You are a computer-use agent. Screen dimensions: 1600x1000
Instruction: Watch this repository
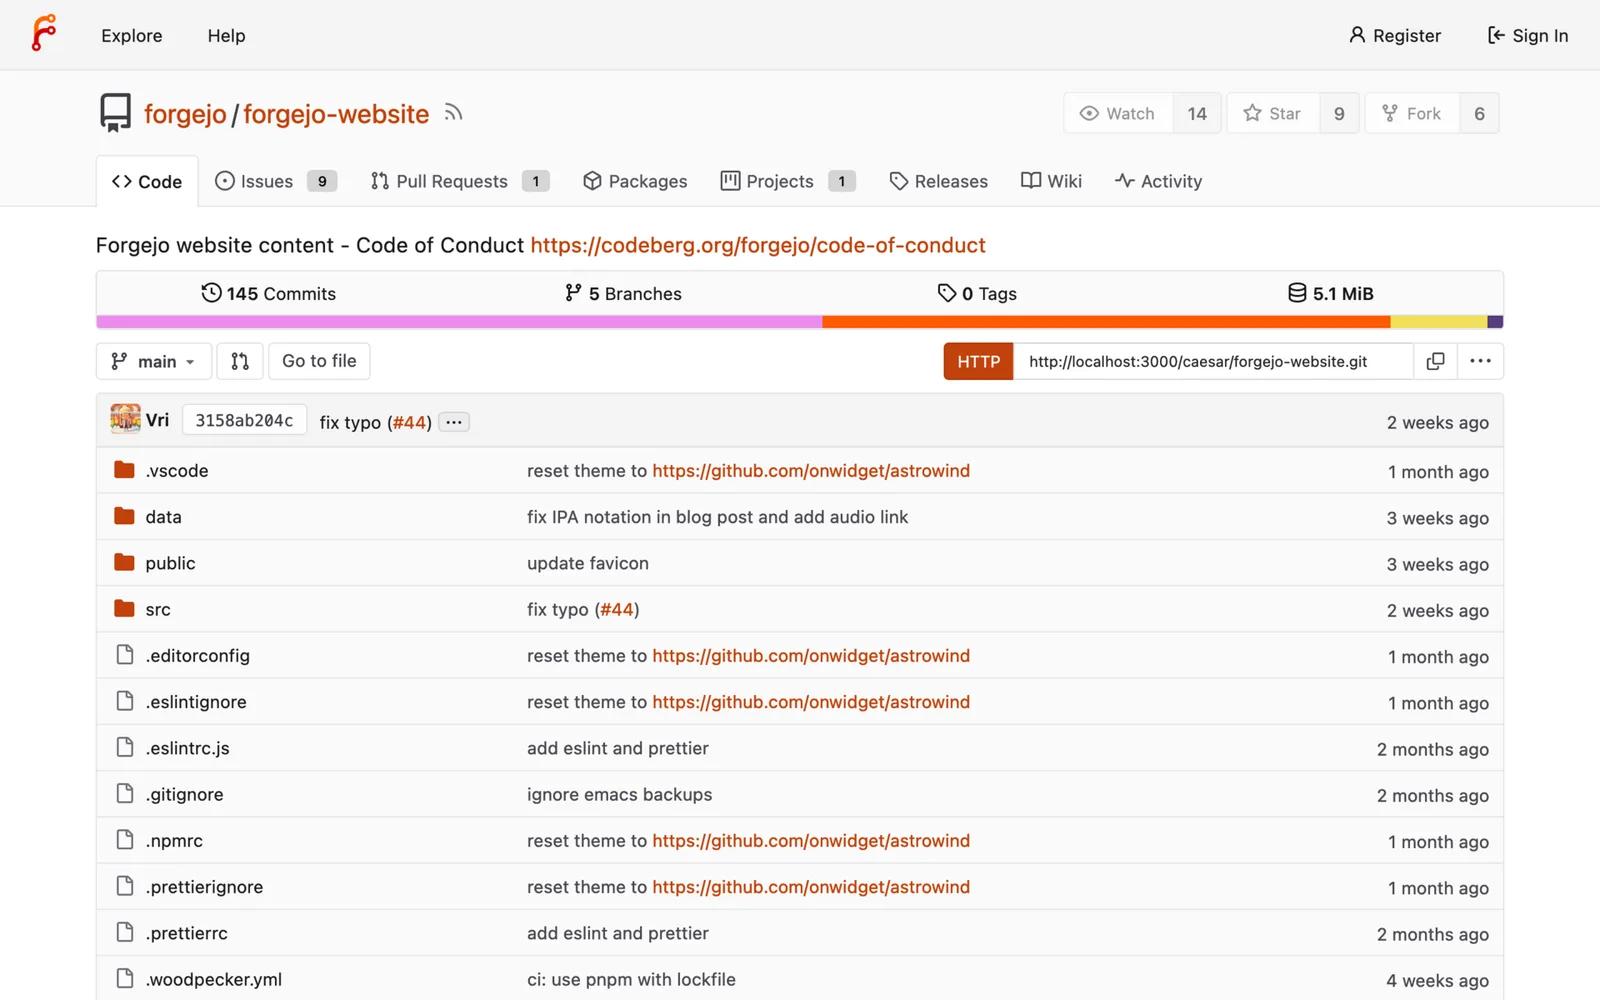coord(1118,113)
